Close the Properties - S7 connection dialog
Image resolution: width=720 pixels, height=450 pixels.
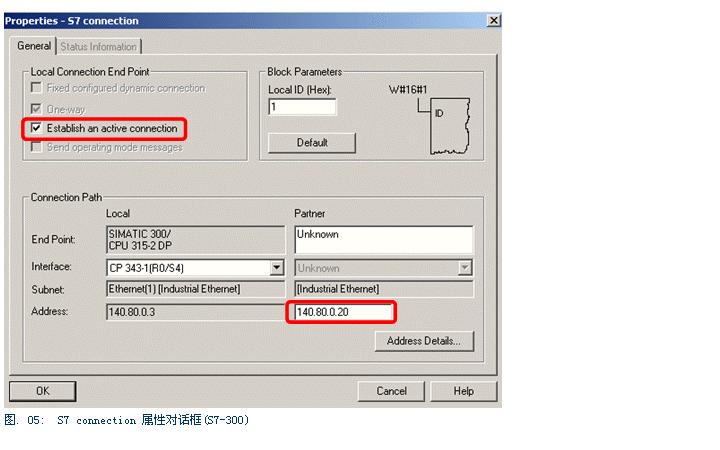(494, 20)
